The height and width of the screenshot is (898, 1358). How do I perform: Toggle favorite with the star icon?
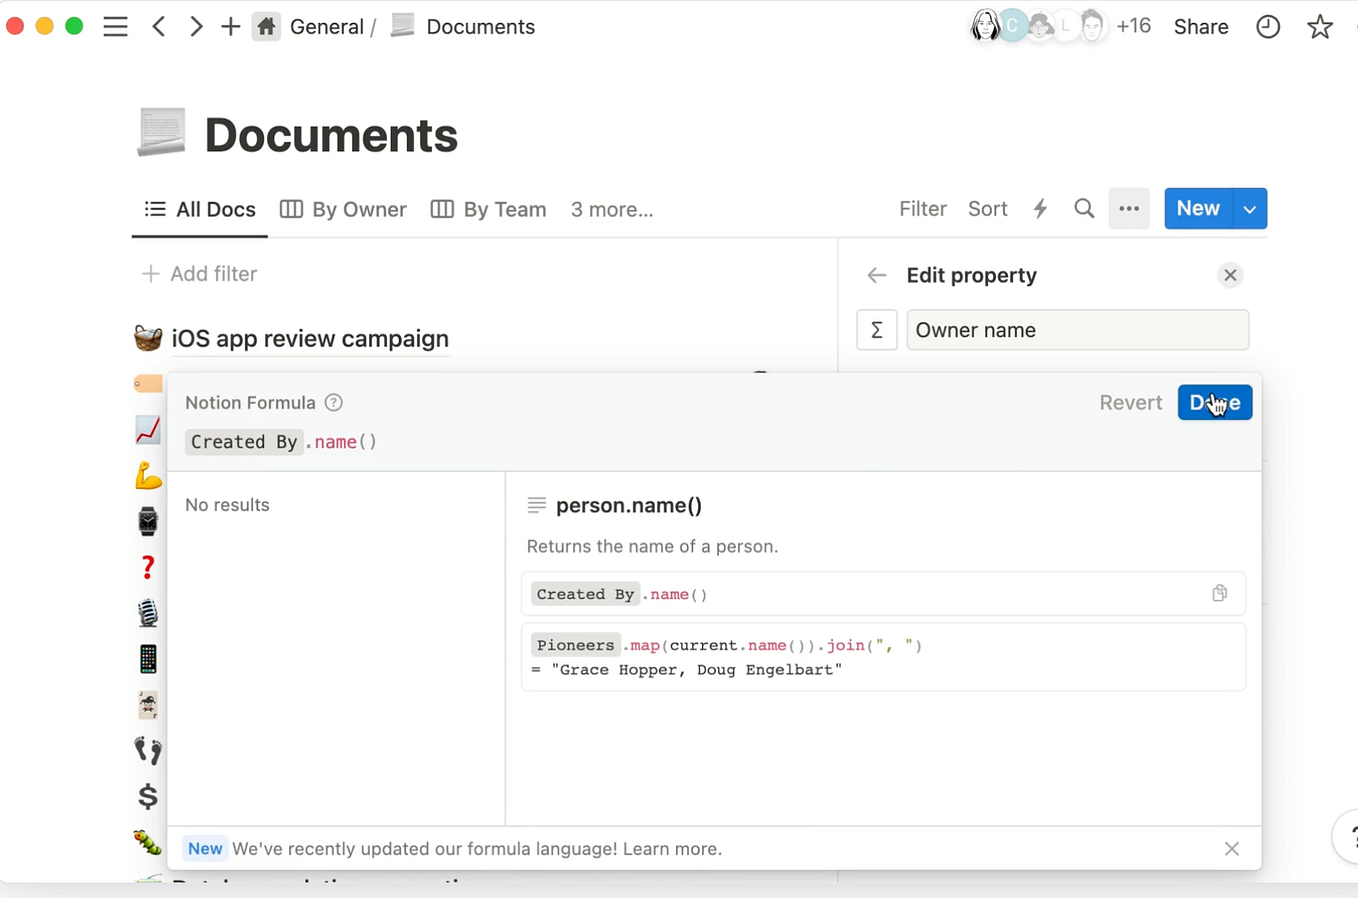(x=1319, y=26)
